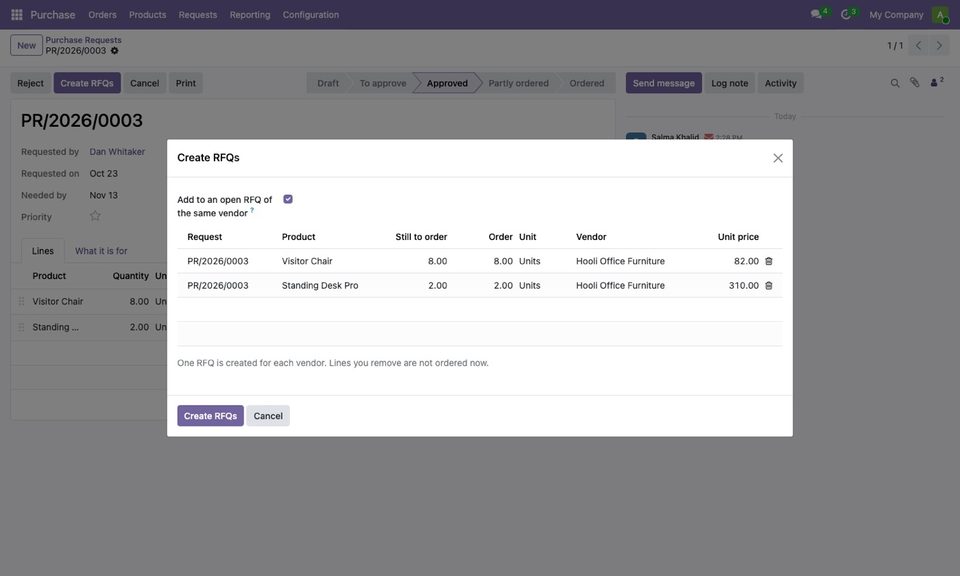Close the Create RFQs dialog
Image resolution: width=960 pixels, height=576 pixels.
point(778,158)
